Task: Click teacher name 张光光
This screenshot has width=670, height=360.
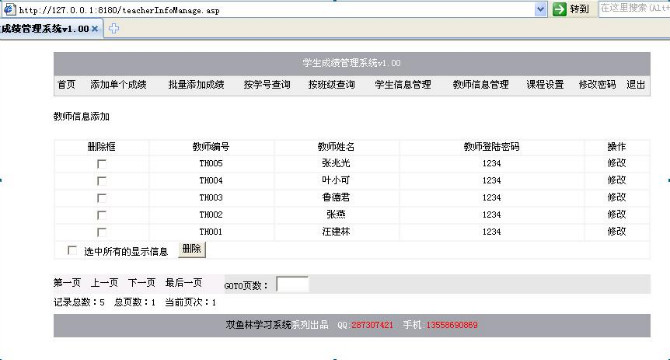Action: click(x=336, y=163)
